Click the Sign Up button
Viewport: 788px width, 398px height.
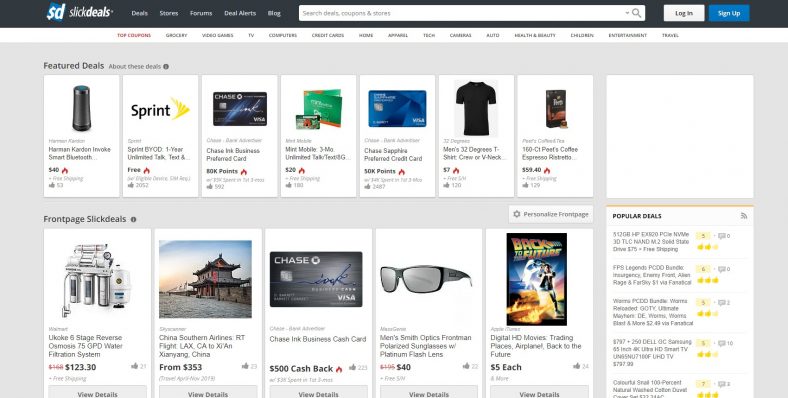pyautogui.click(x=729, y=13)
